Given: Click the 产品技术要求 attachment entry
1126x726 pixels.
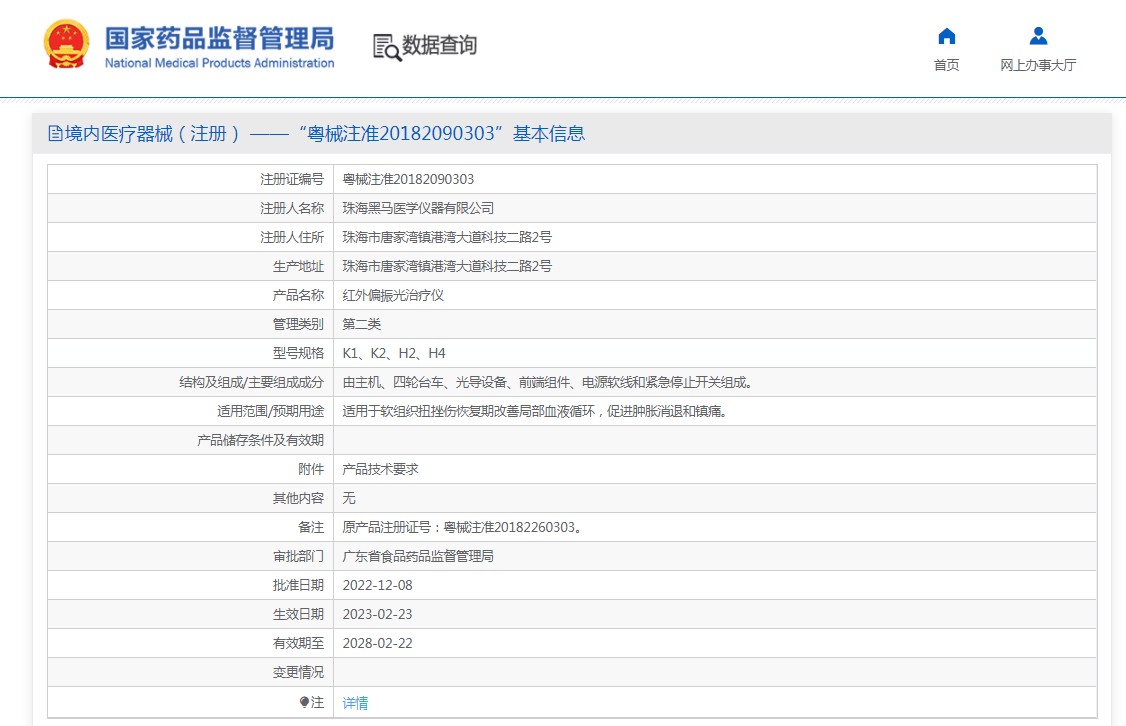Looking at the screenshot, I should pos(380,469).
